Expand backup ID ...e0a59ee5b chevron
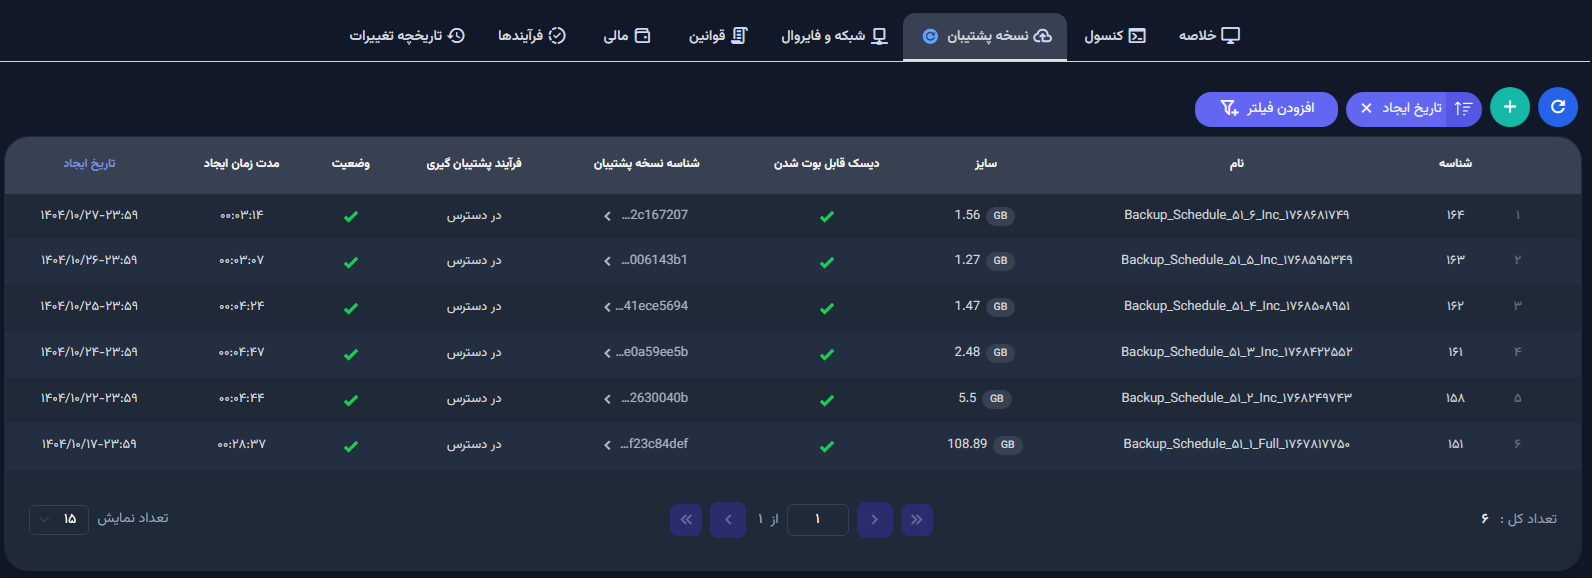 click(607, 353)
